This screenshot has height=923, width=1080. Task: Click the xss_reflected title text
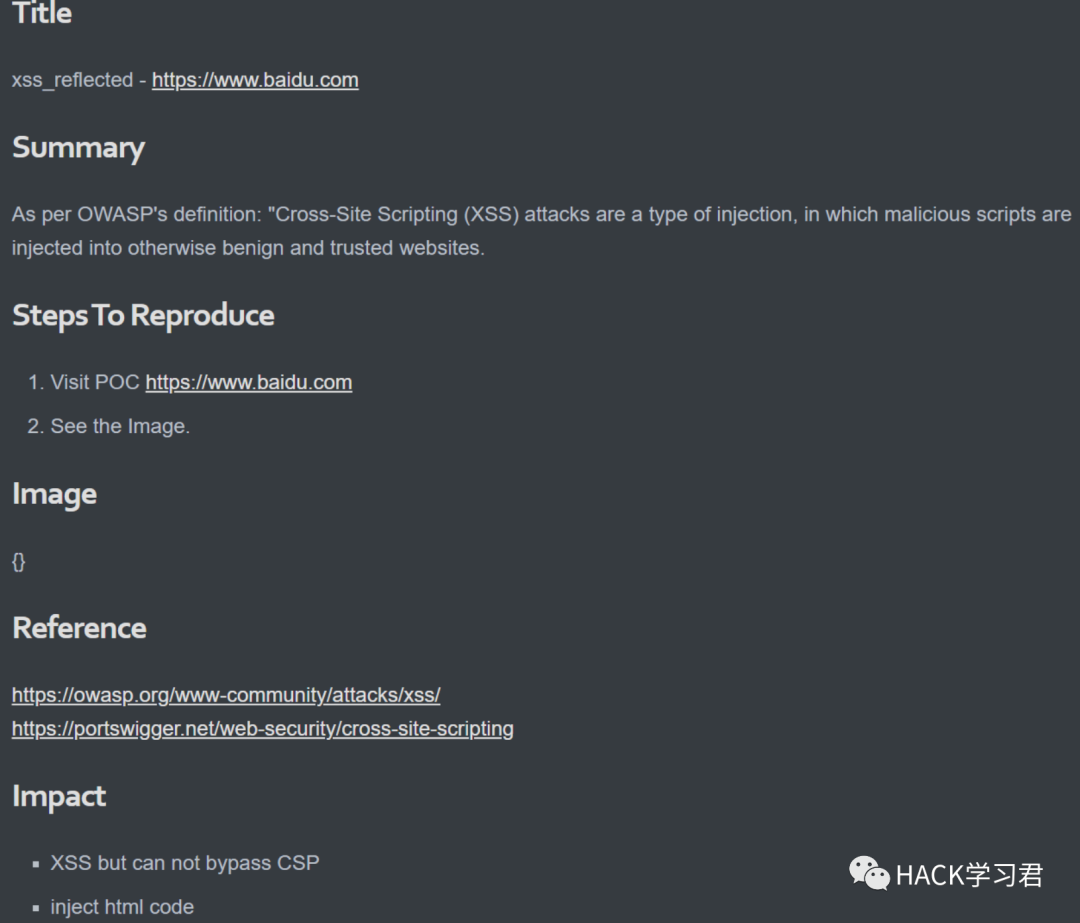(x=72, y=80)
